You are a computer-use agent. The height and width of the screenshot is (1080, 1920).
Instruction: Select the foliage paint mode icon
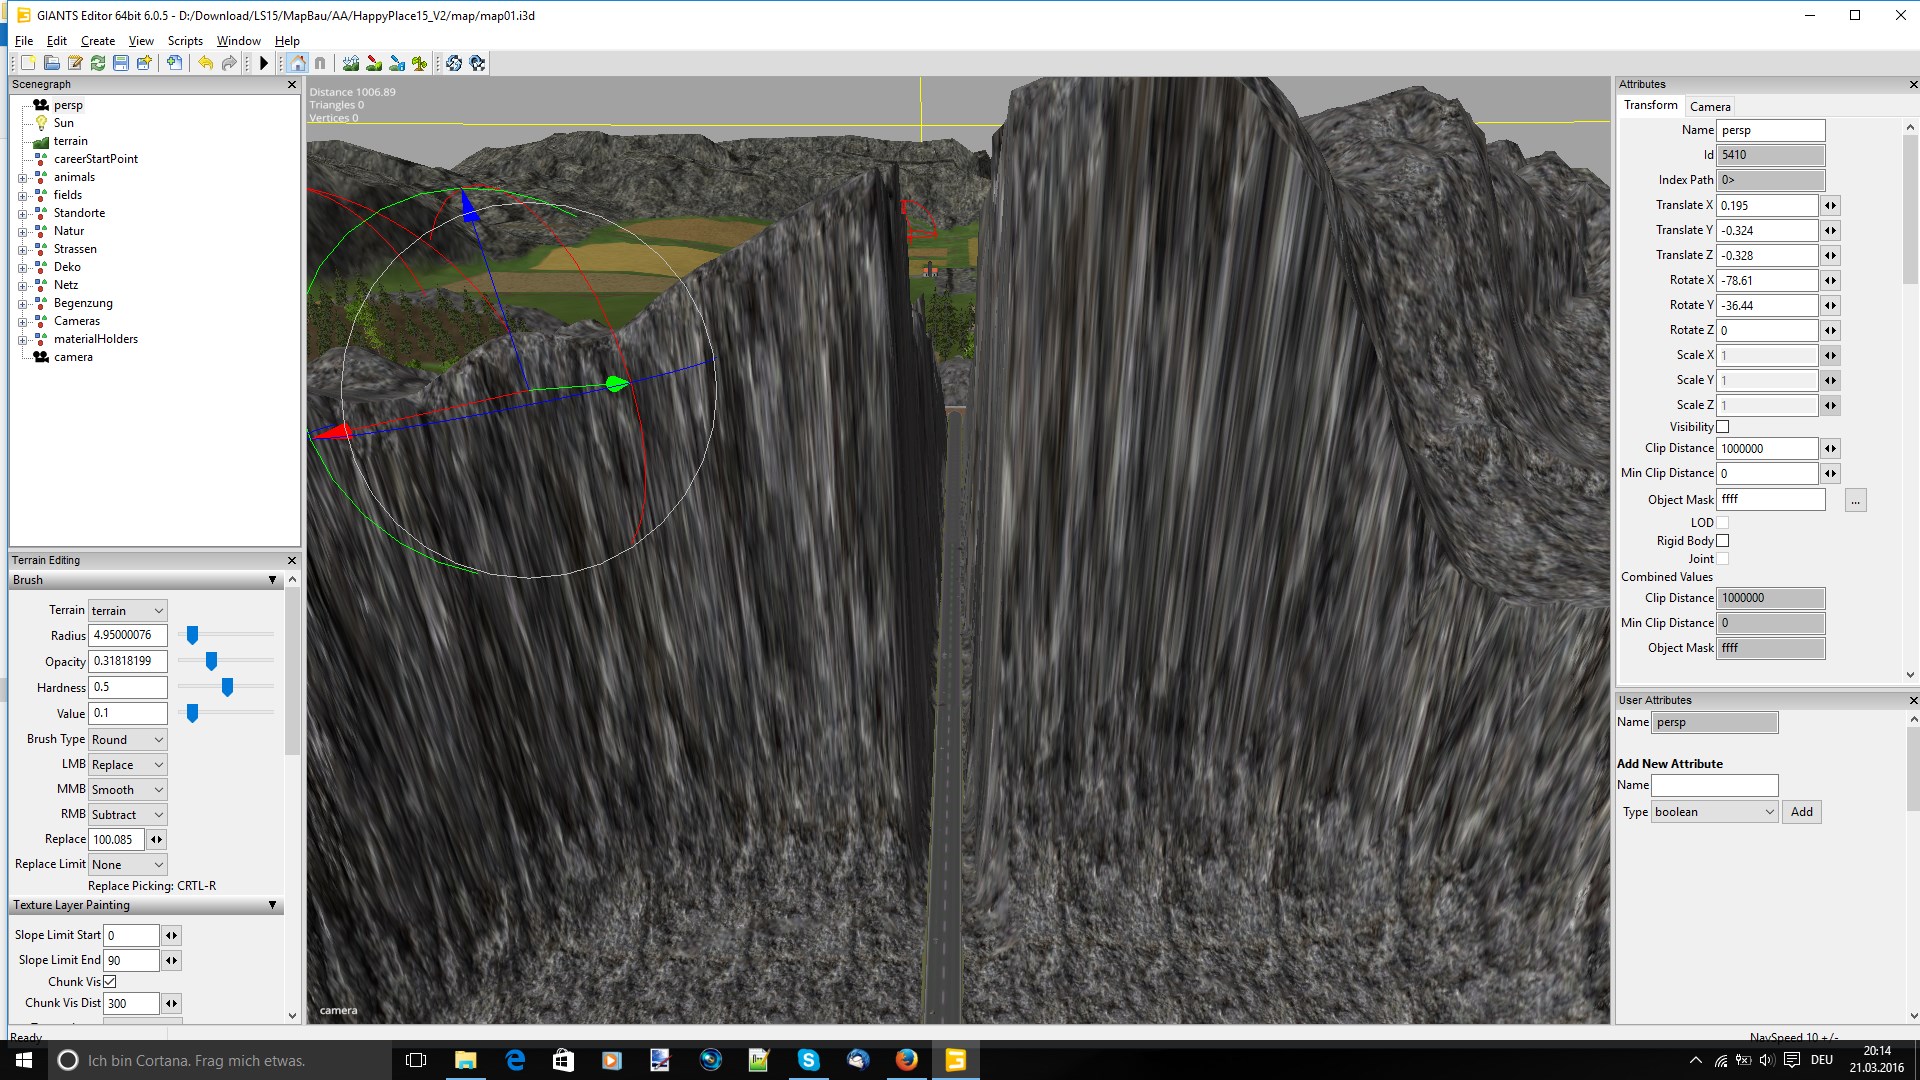pos(420,63)
